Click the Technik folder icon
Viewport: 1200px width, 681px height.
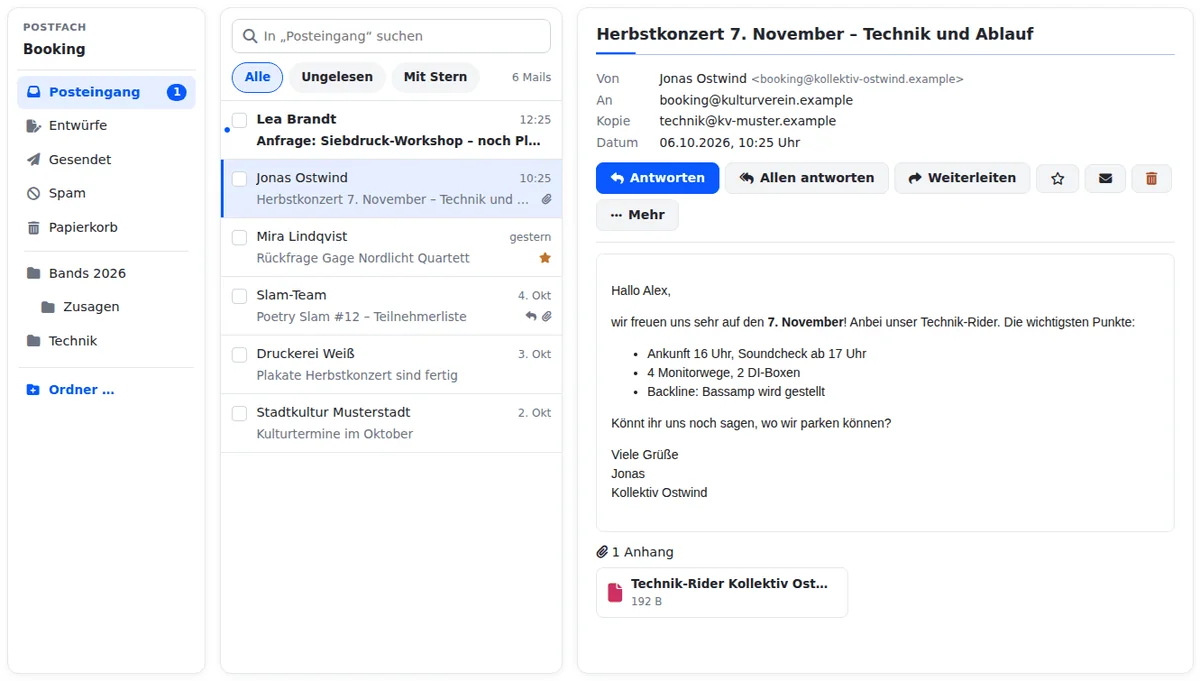pos(33,341)
